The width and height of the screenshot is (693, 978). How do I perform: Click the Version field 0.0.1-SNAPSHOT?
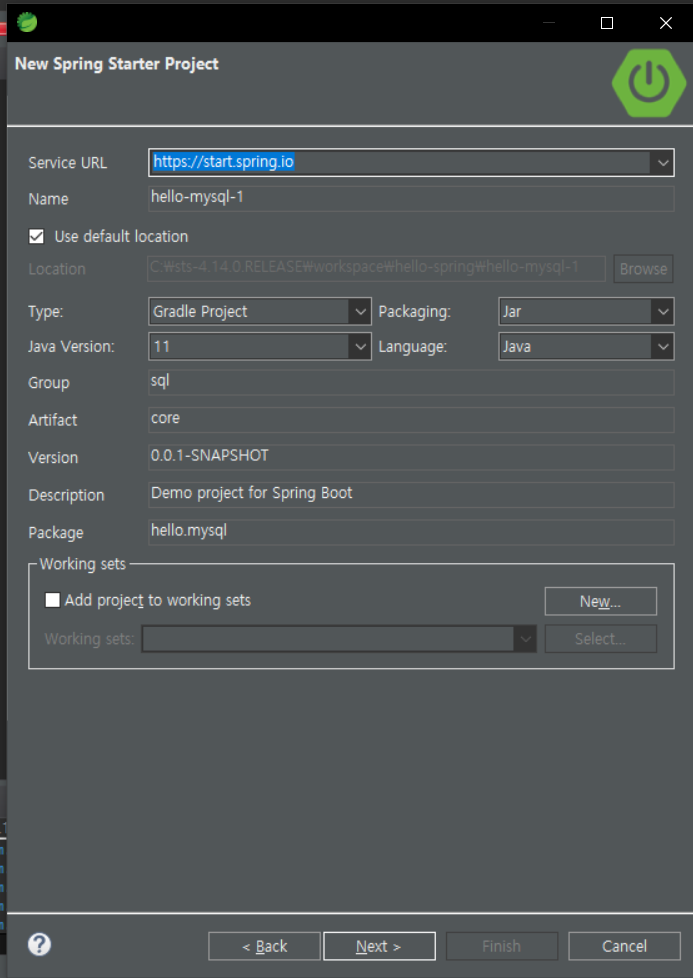[x=411, y=457]
